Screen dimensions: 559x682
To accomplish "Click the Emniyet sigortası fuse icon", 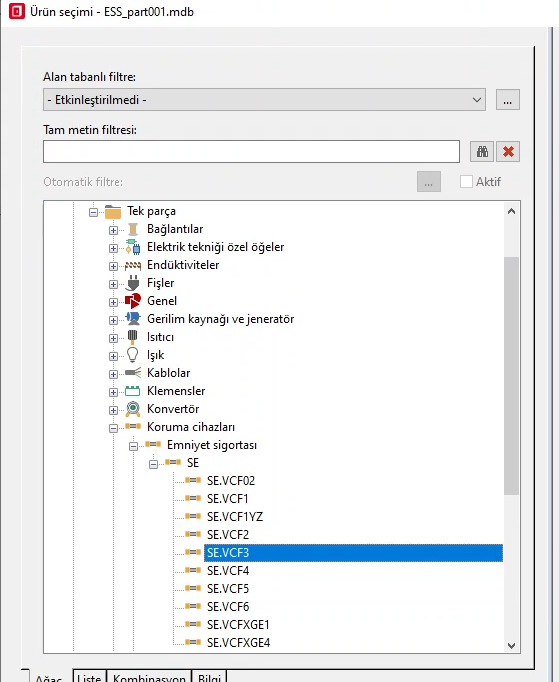I will coord(153,445).
